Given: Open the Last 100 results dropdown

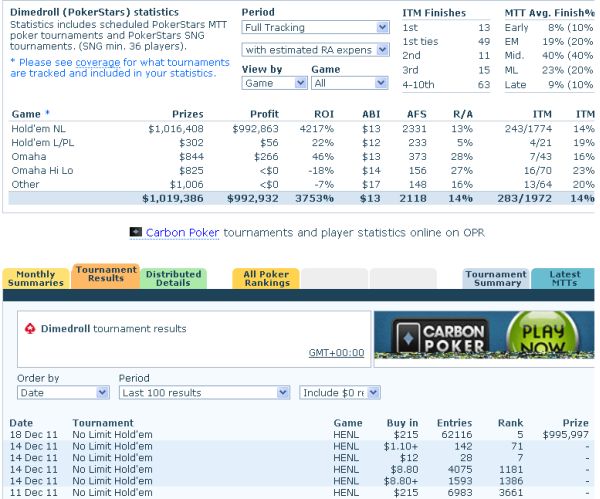Looking at the screenshot, I should (x=204, y=393).
